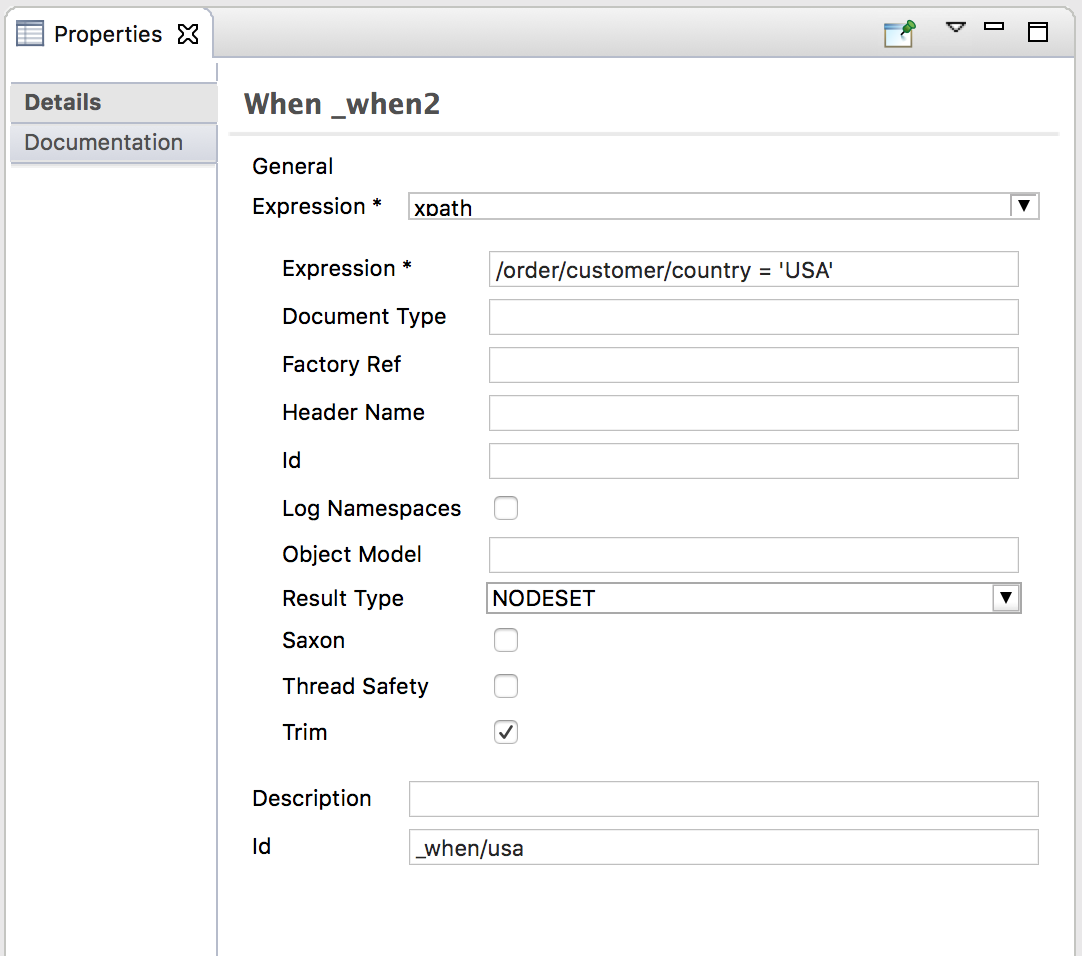Maximize the Properties view

[1038, 32]
